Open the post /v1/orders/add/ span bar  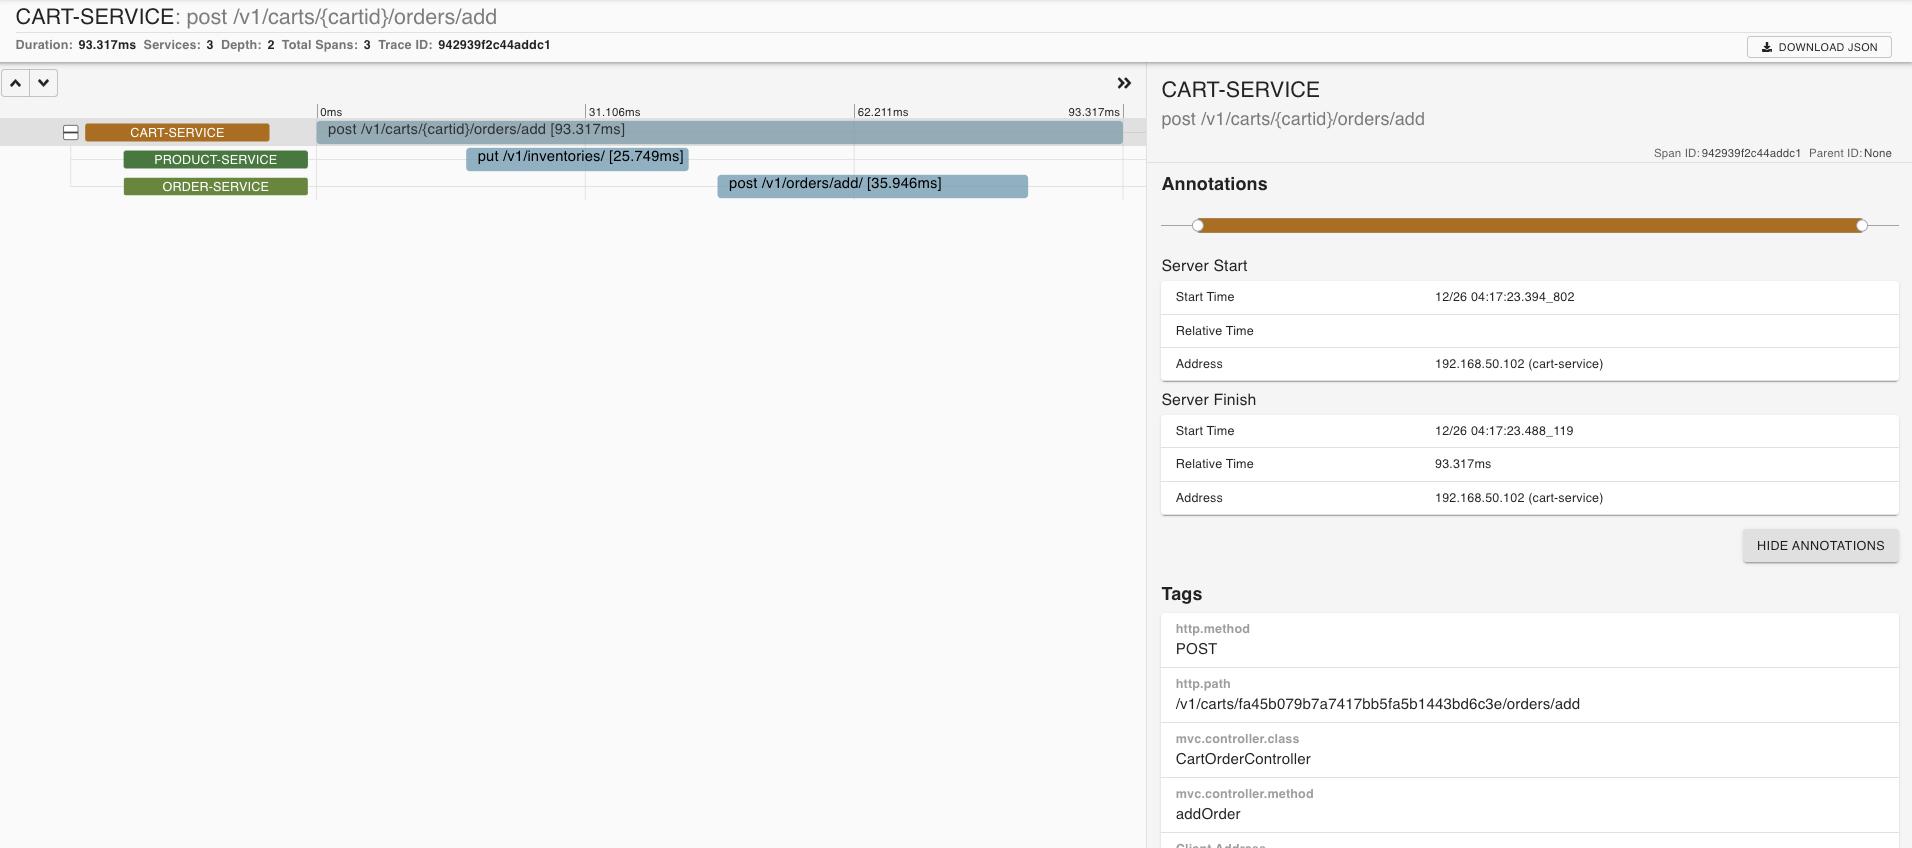coord(872,186)
